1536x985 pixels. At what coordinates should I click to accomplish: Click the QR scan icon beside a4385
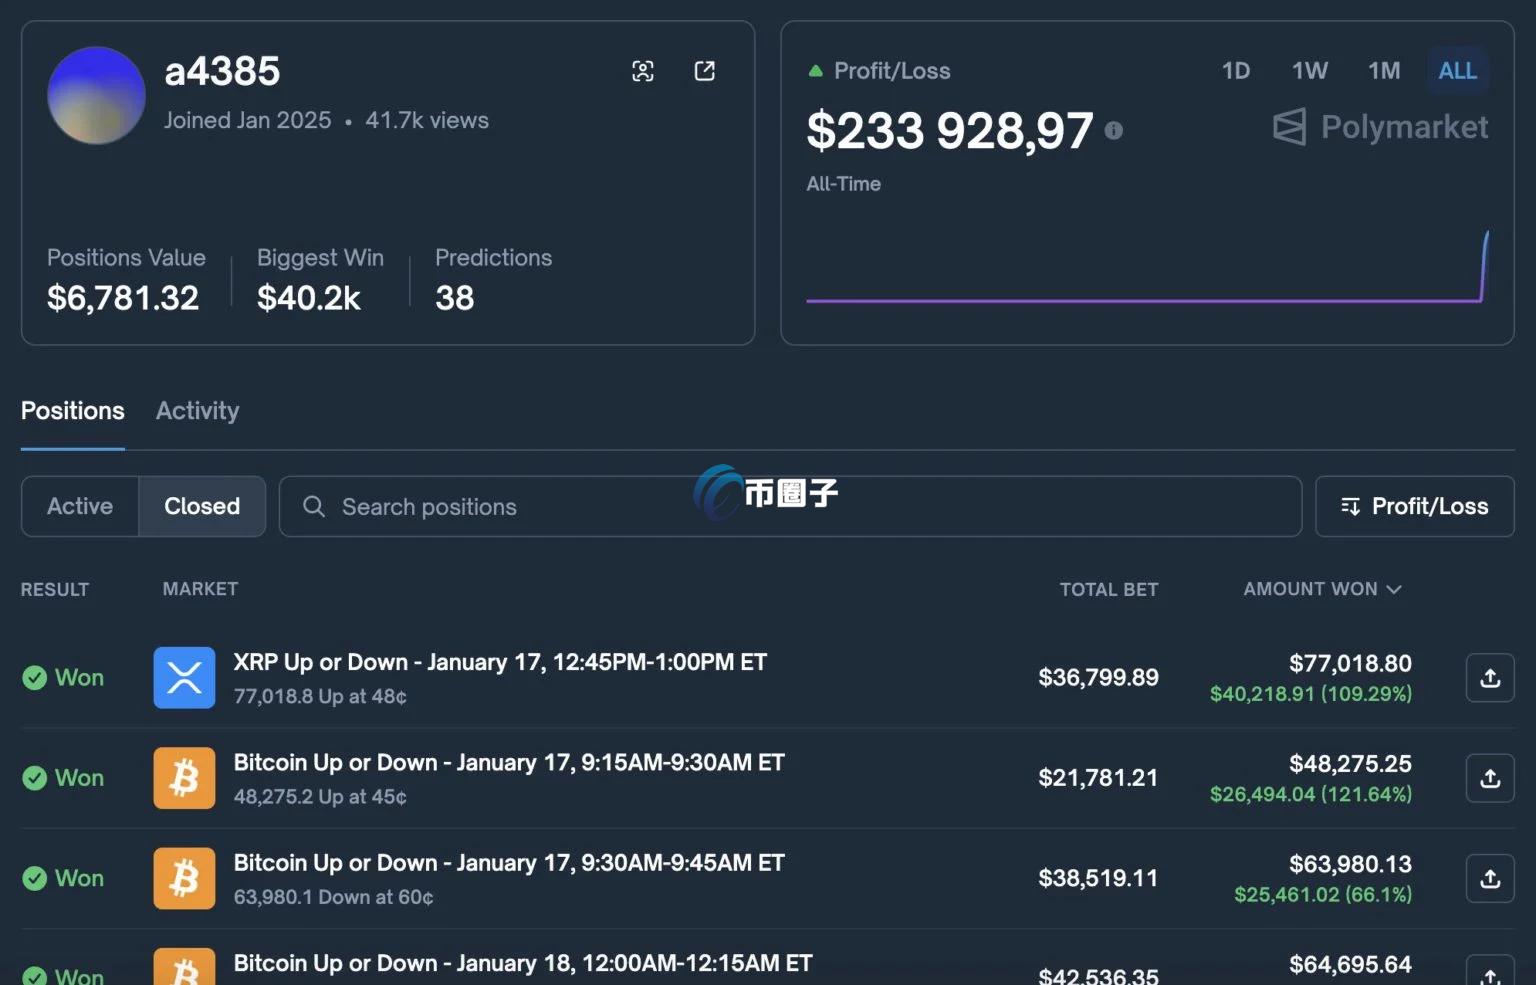643,71
